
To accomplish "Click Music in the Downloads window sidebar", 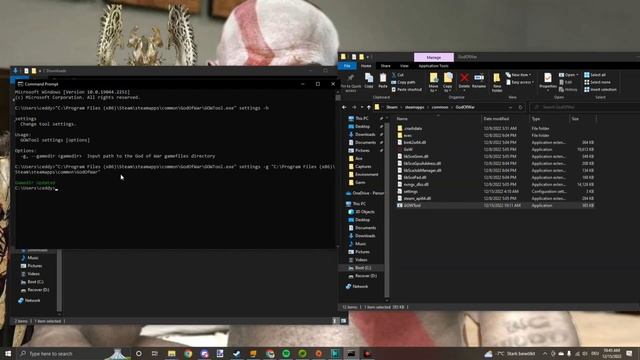I will [33, 258].
